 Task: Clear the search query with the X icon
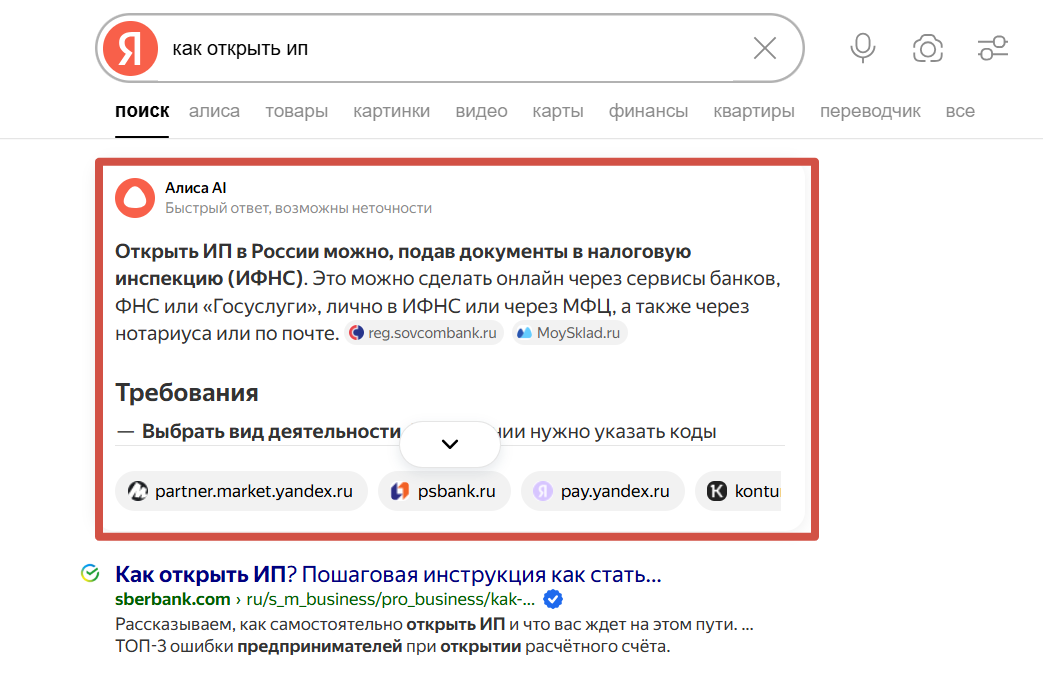[765, 48]
